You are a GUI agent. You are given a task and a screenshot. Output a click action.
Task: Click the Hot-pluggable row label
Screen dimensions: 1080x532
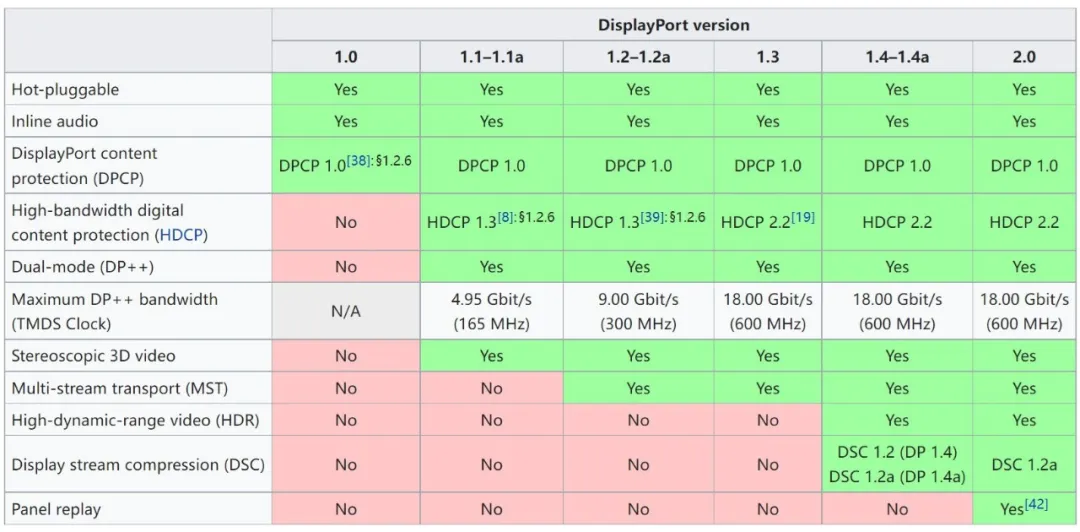[65, 90]
